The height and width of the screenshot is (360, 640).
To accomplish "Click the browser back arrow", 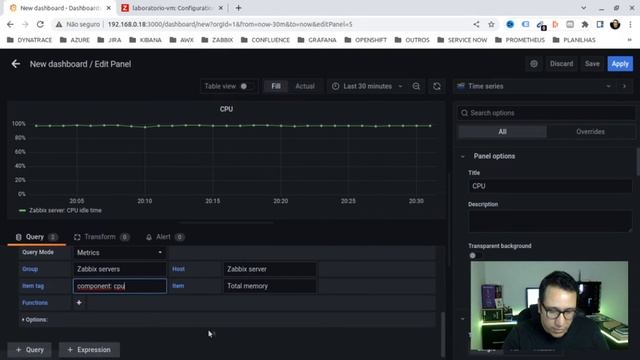I will pos(10,24).
